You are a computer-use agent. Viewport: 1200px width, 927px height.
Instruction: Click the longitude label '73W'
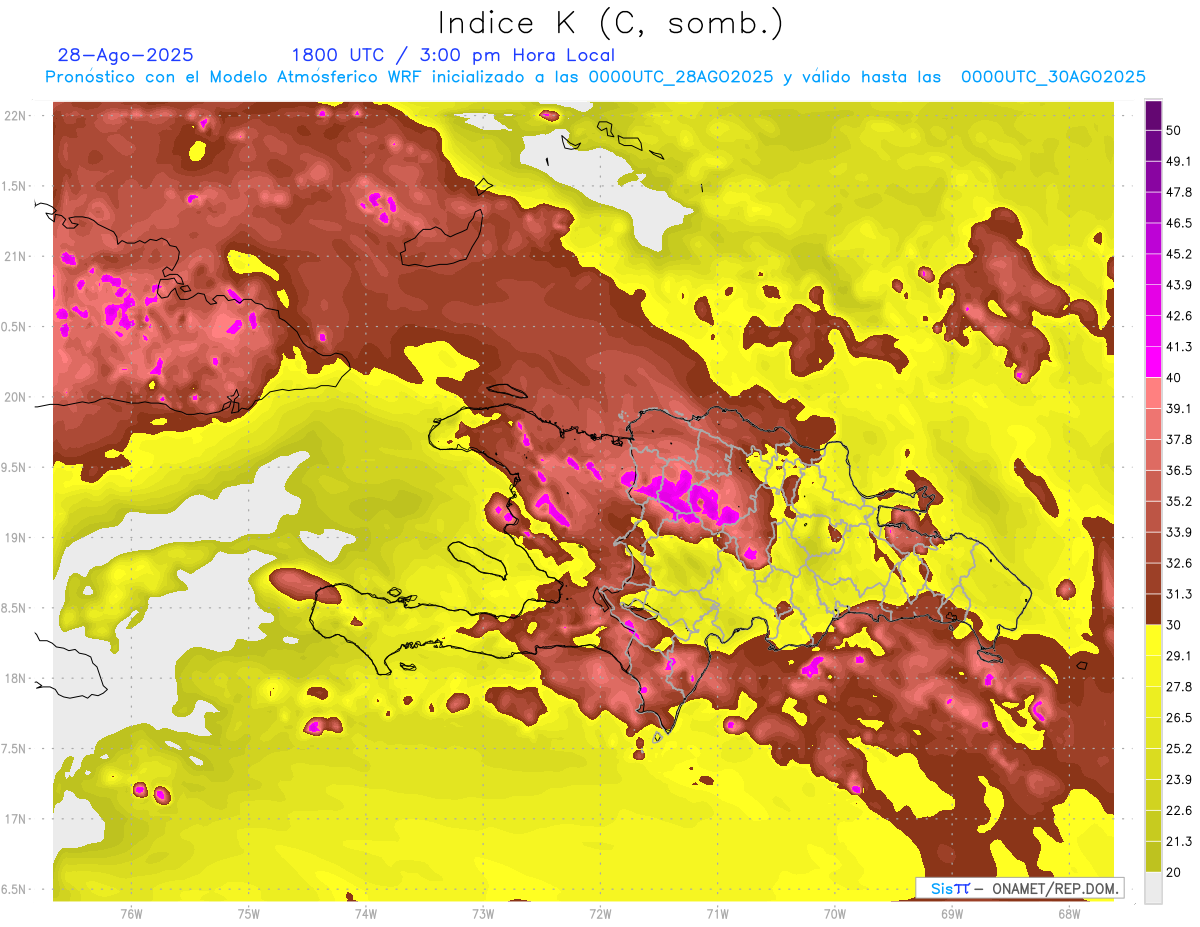click(483, 913)
